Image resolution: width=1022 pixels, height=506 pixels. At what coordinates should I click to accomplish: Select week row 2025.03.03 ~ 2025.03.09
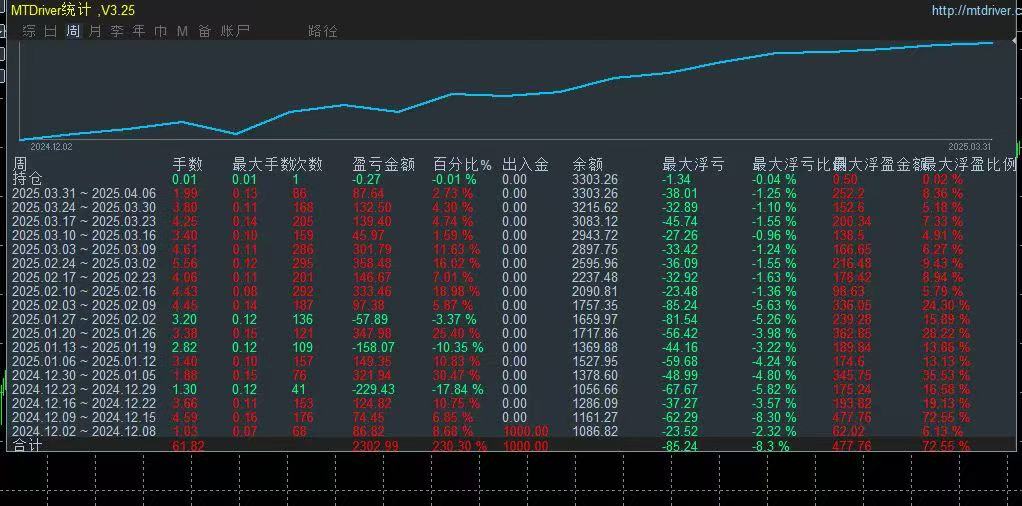click(x=85, y=249)
